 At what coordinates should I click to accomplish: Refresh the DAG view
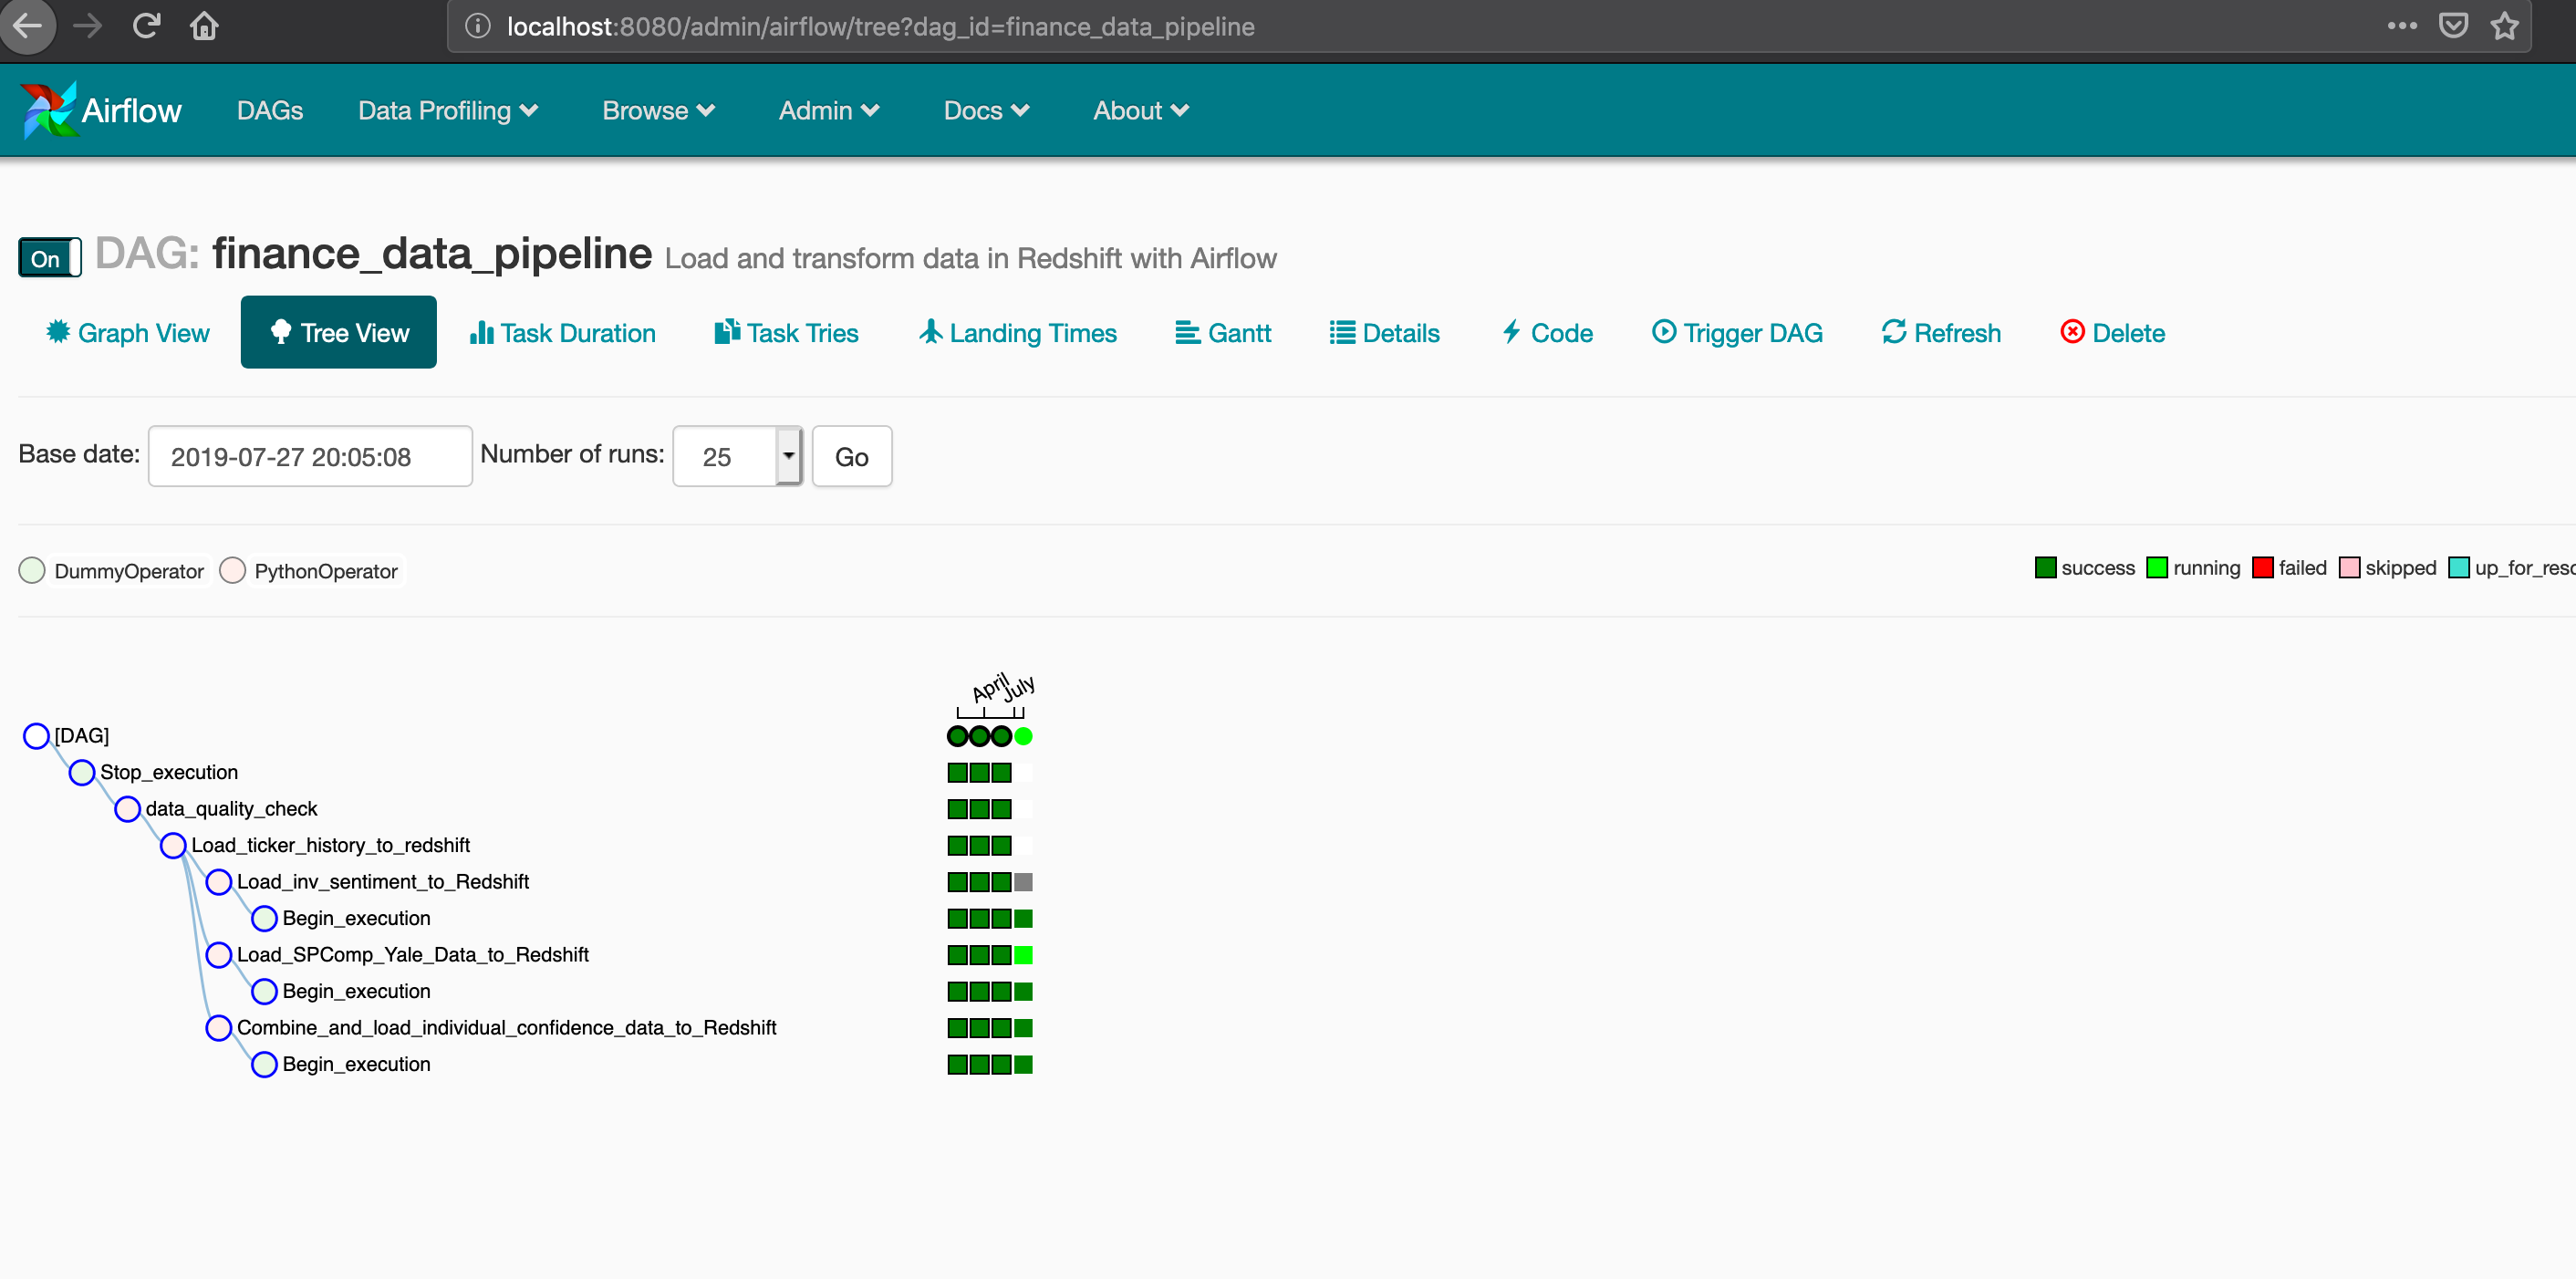1940,333
